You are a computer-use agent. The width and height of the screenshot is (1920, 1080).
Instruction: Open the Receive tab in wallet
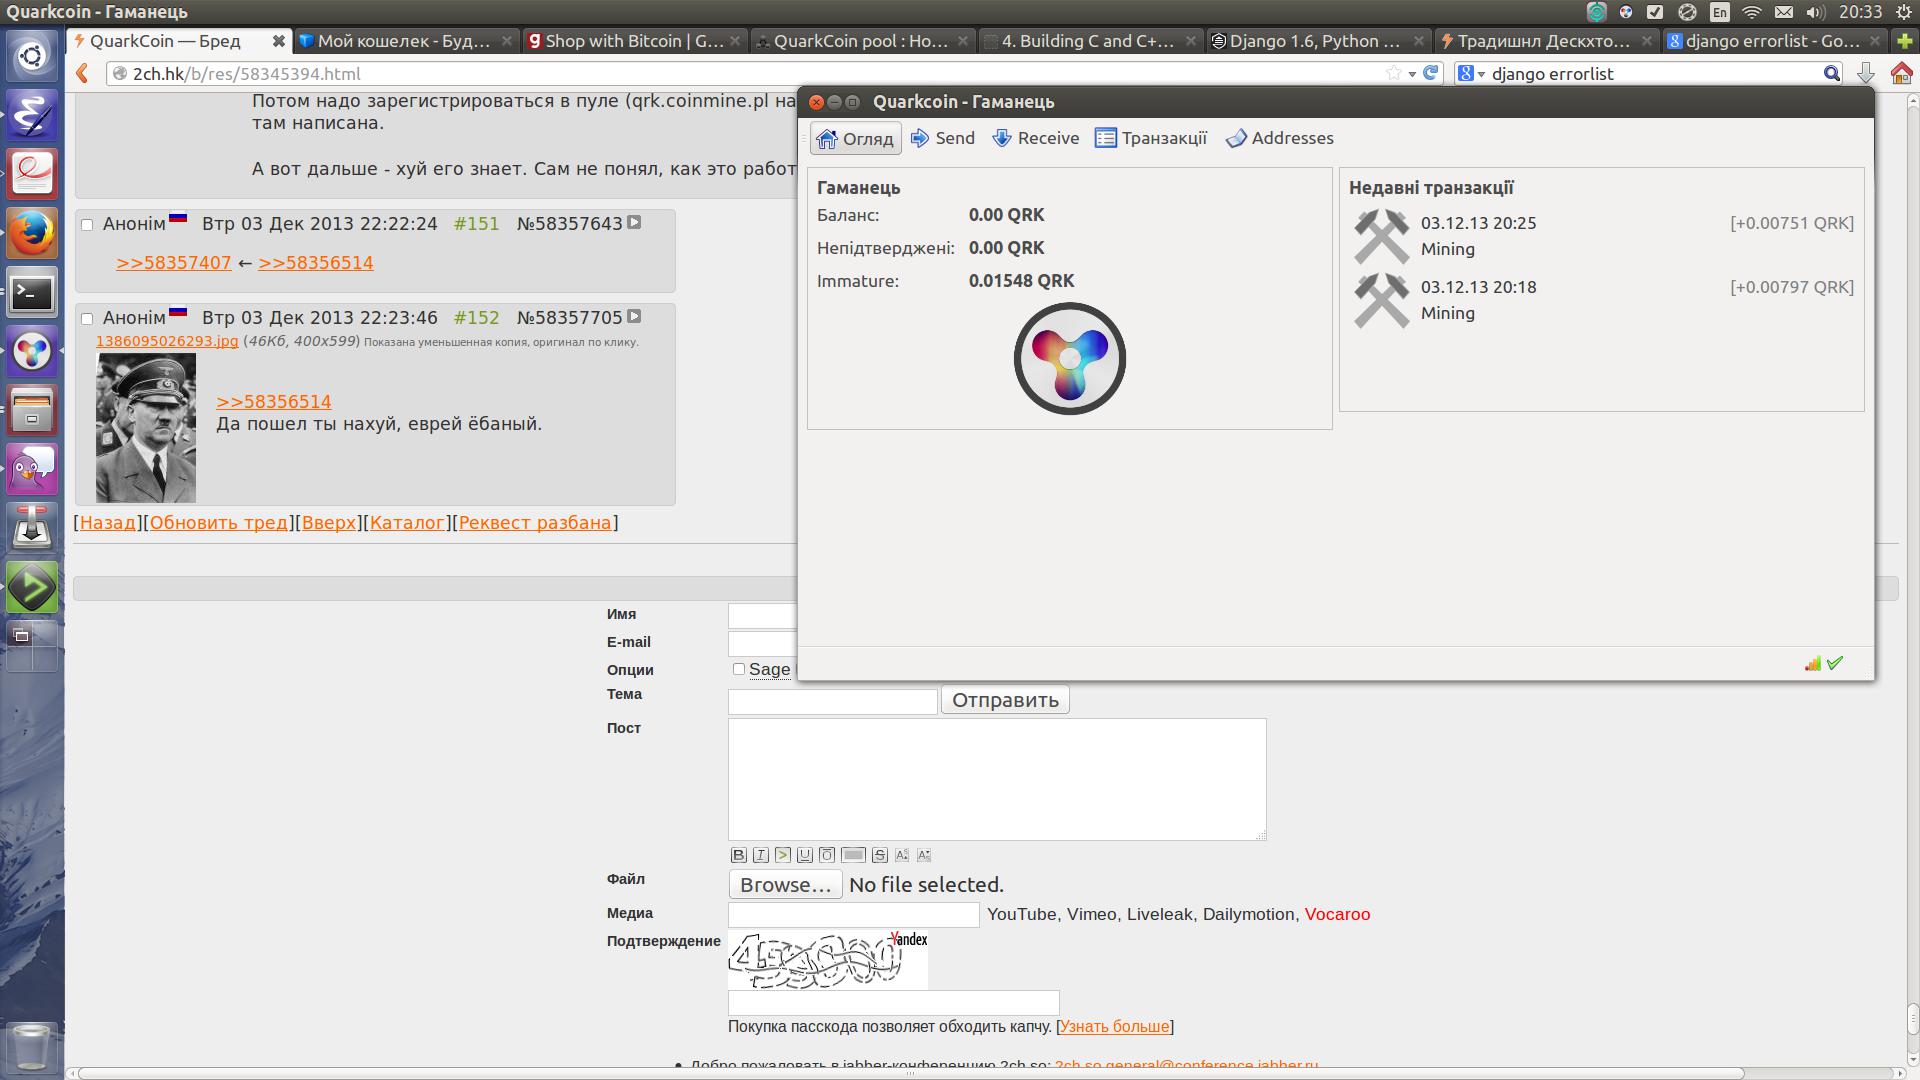click(1035, 138)
